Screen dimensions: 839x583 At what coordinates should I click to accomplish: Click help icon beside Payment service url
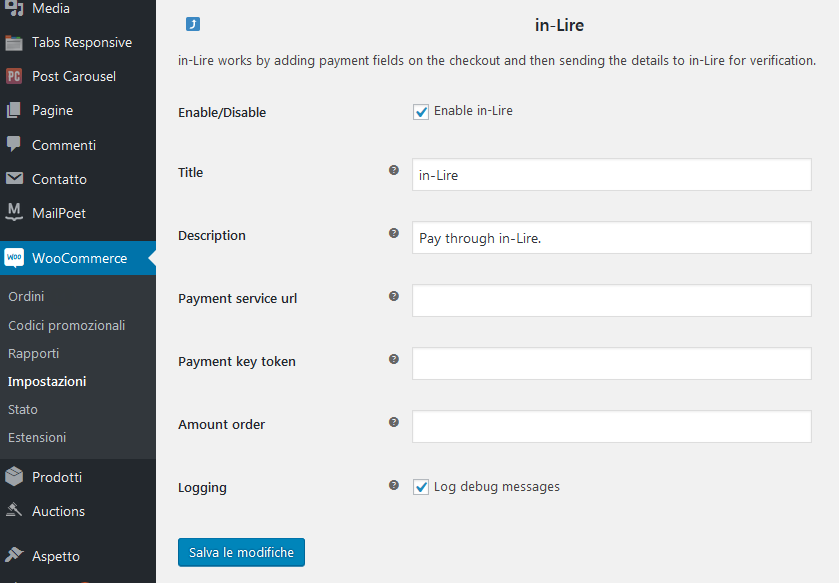pyautogui.click(x=394, y=297)
